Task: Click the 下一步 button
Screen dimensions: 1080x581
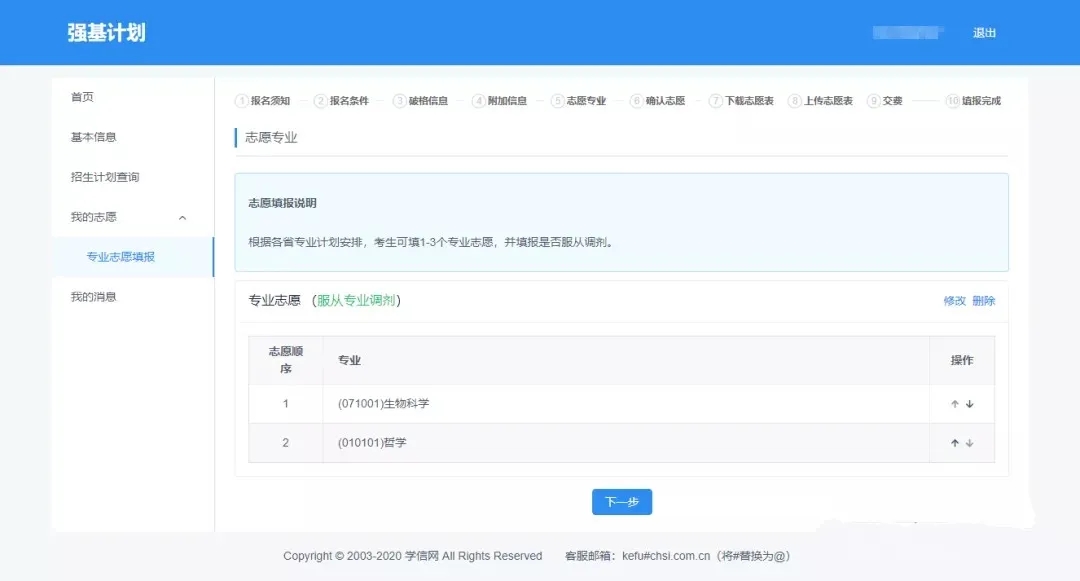Action: pos(621,502)
